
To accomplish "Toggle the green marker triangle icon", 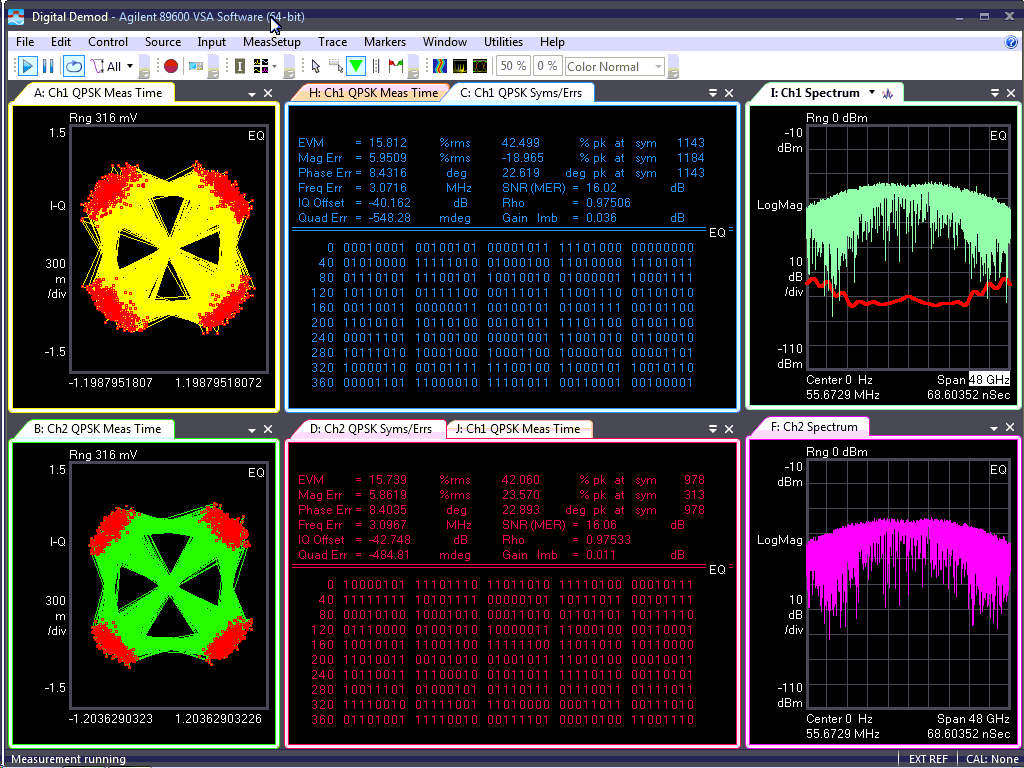I will tap(356, 66).
